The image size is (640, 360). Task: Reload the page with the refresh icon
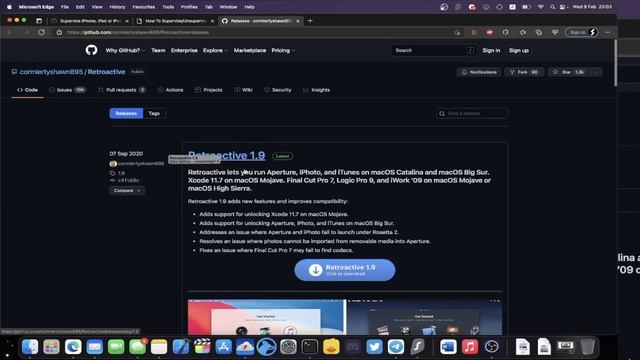coord(42,32)
